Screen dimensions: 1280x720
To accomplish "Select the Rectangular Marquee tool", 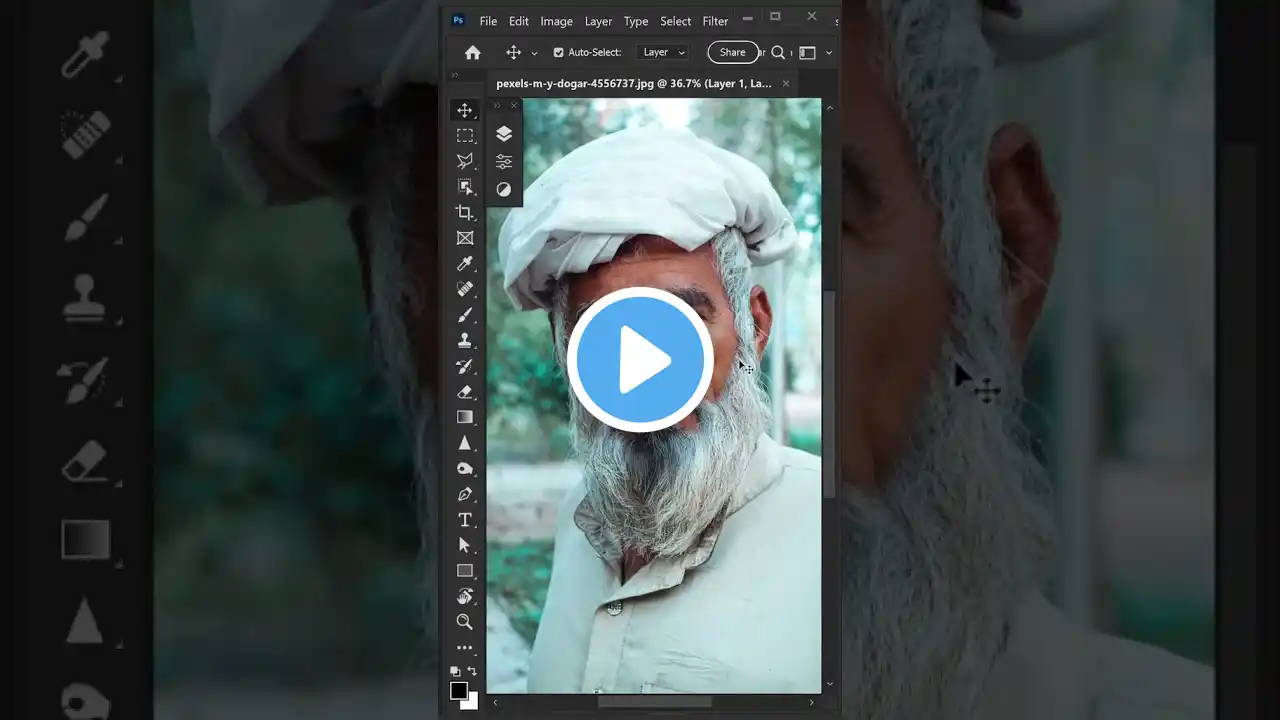I will [x=464, y=136].
